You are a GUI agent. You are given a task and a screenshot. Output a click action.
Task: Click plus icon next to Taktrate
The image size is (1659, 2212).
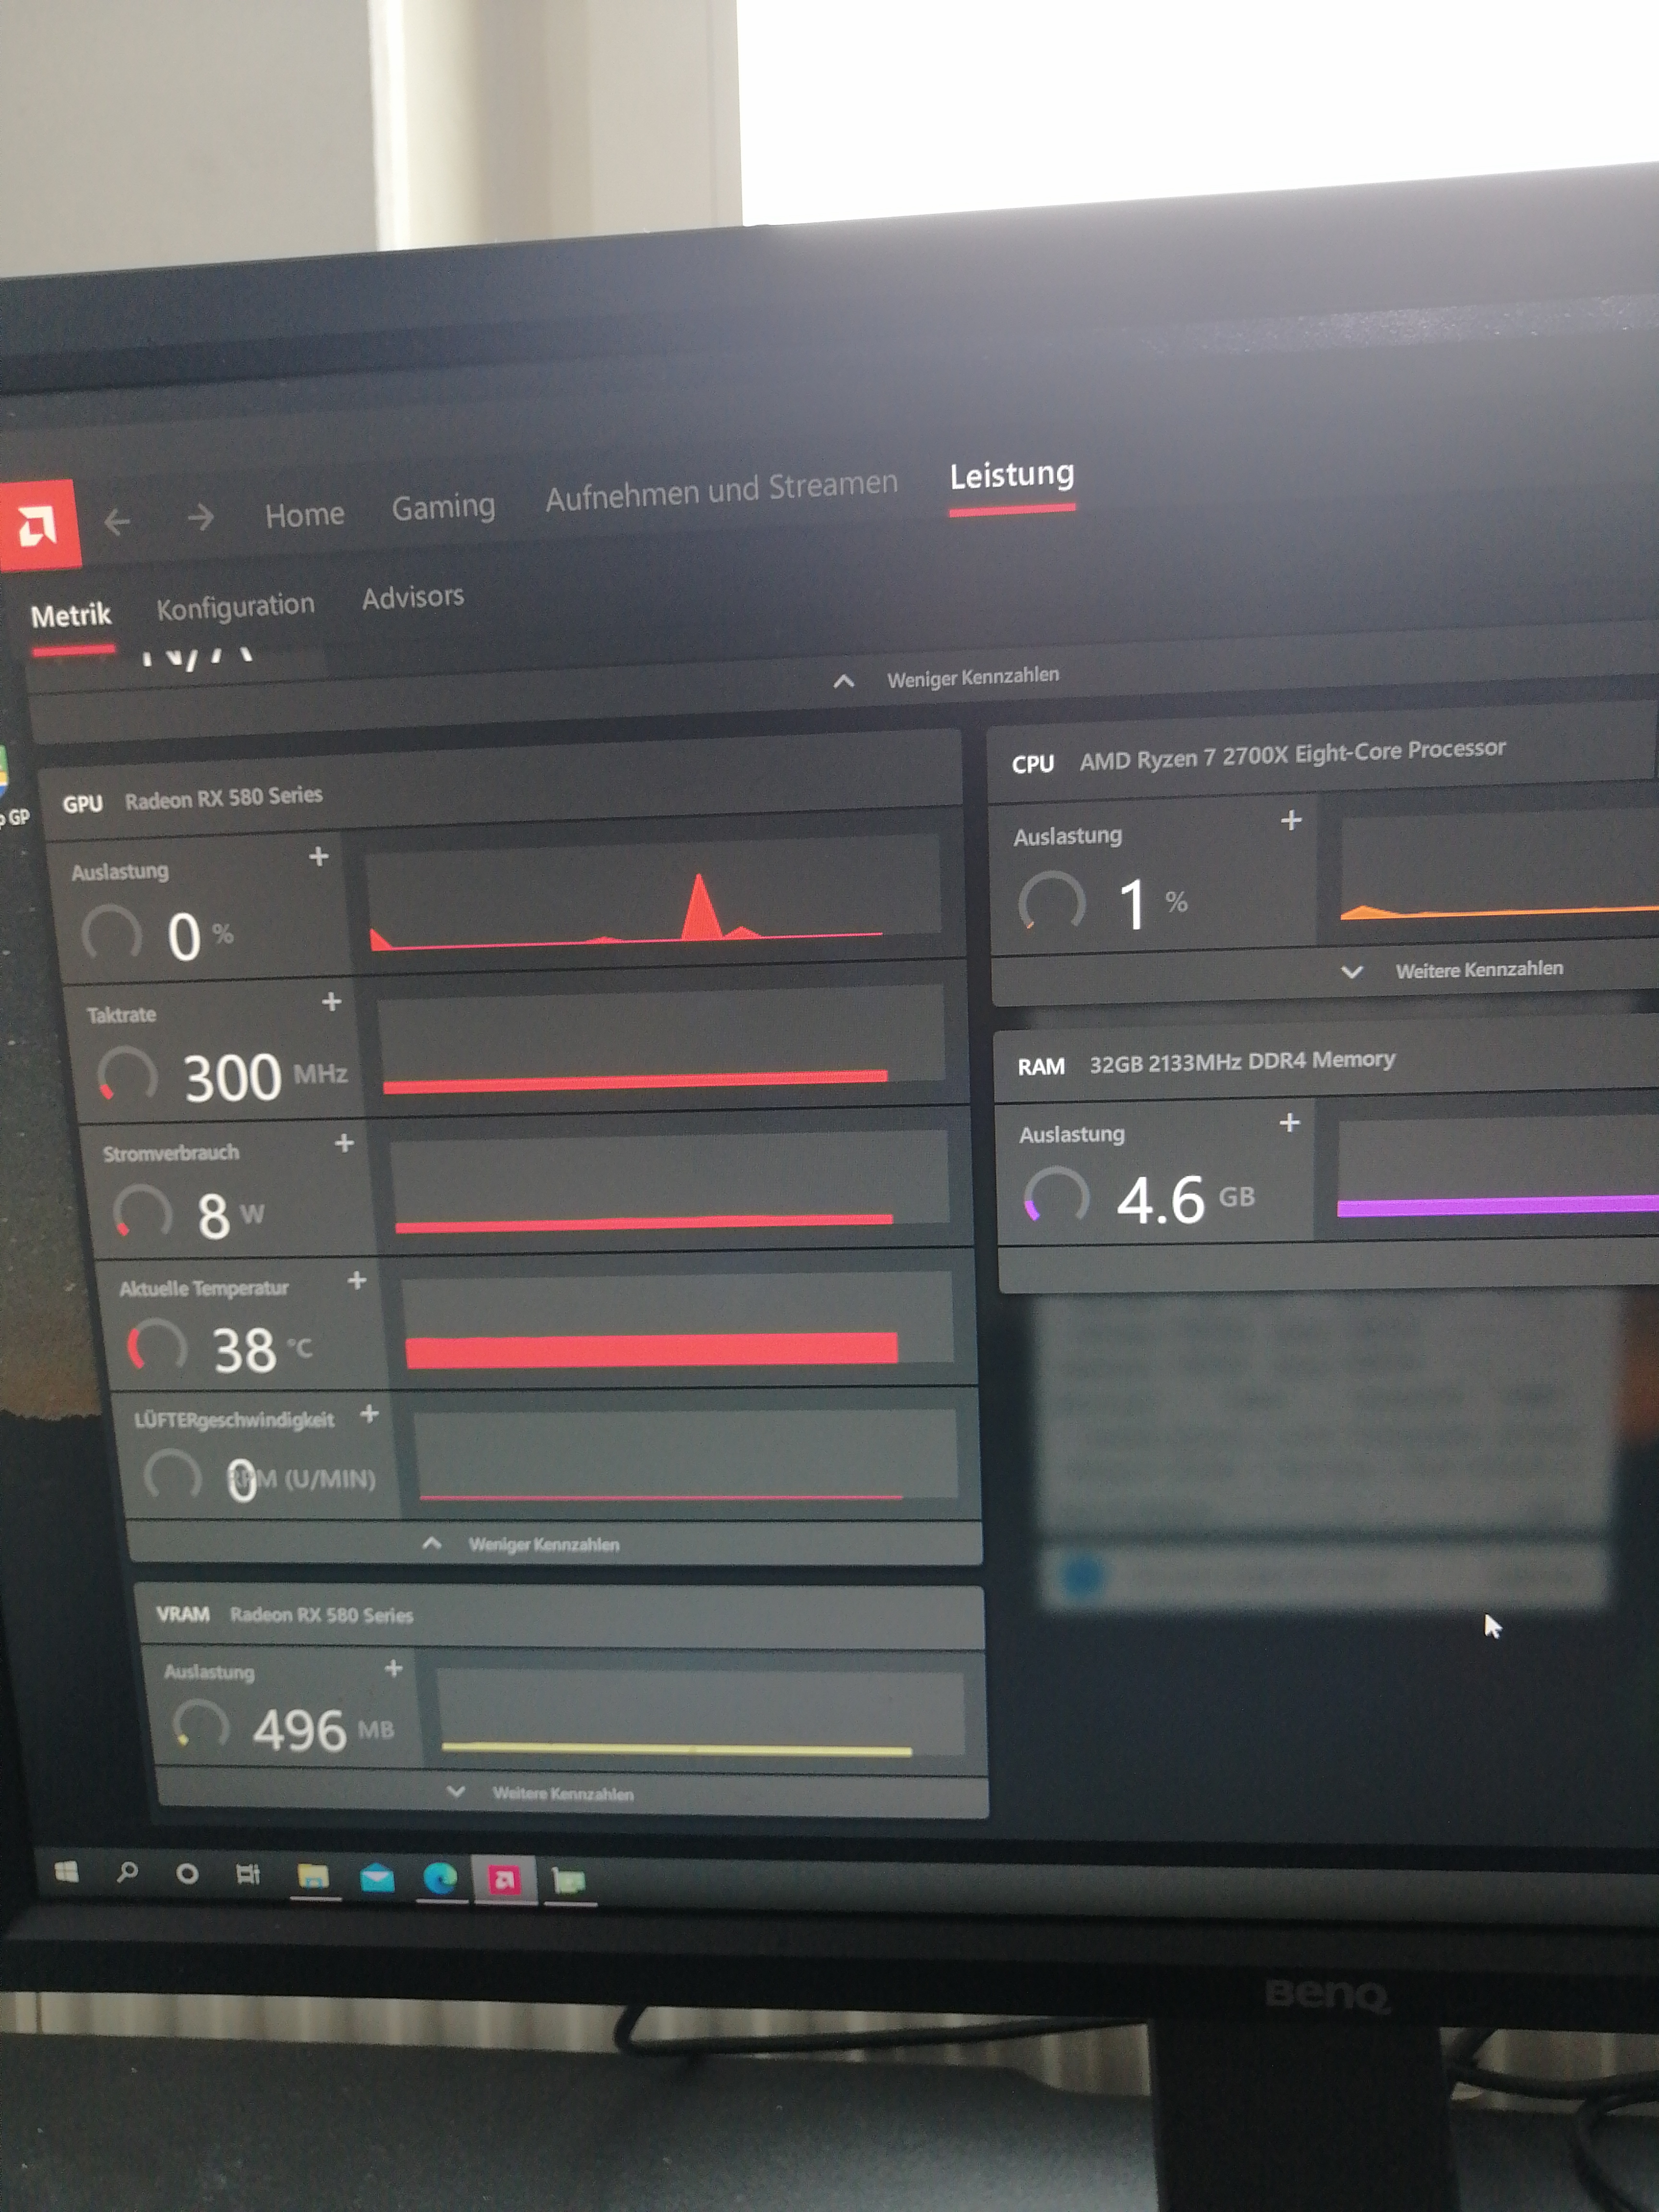pos(332,1001)
